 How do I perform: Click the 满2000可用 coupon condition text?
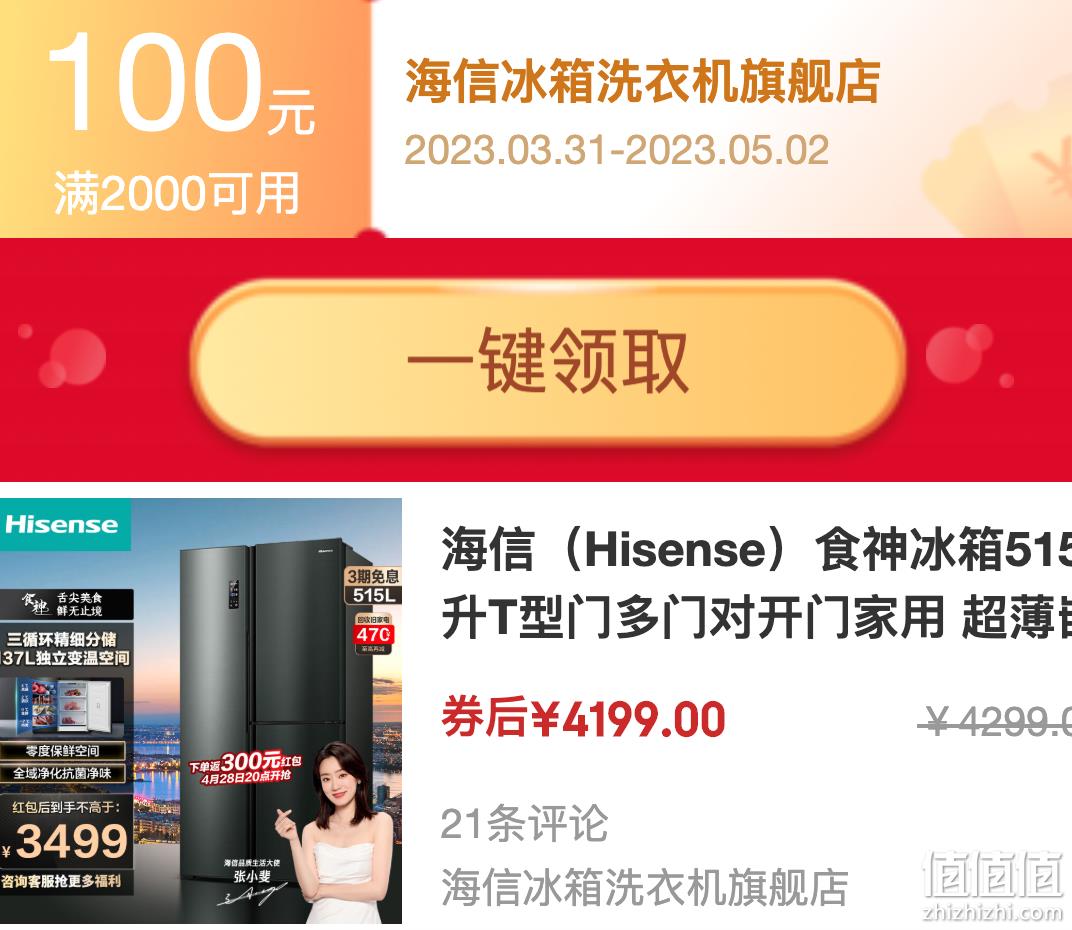(177, 193)
